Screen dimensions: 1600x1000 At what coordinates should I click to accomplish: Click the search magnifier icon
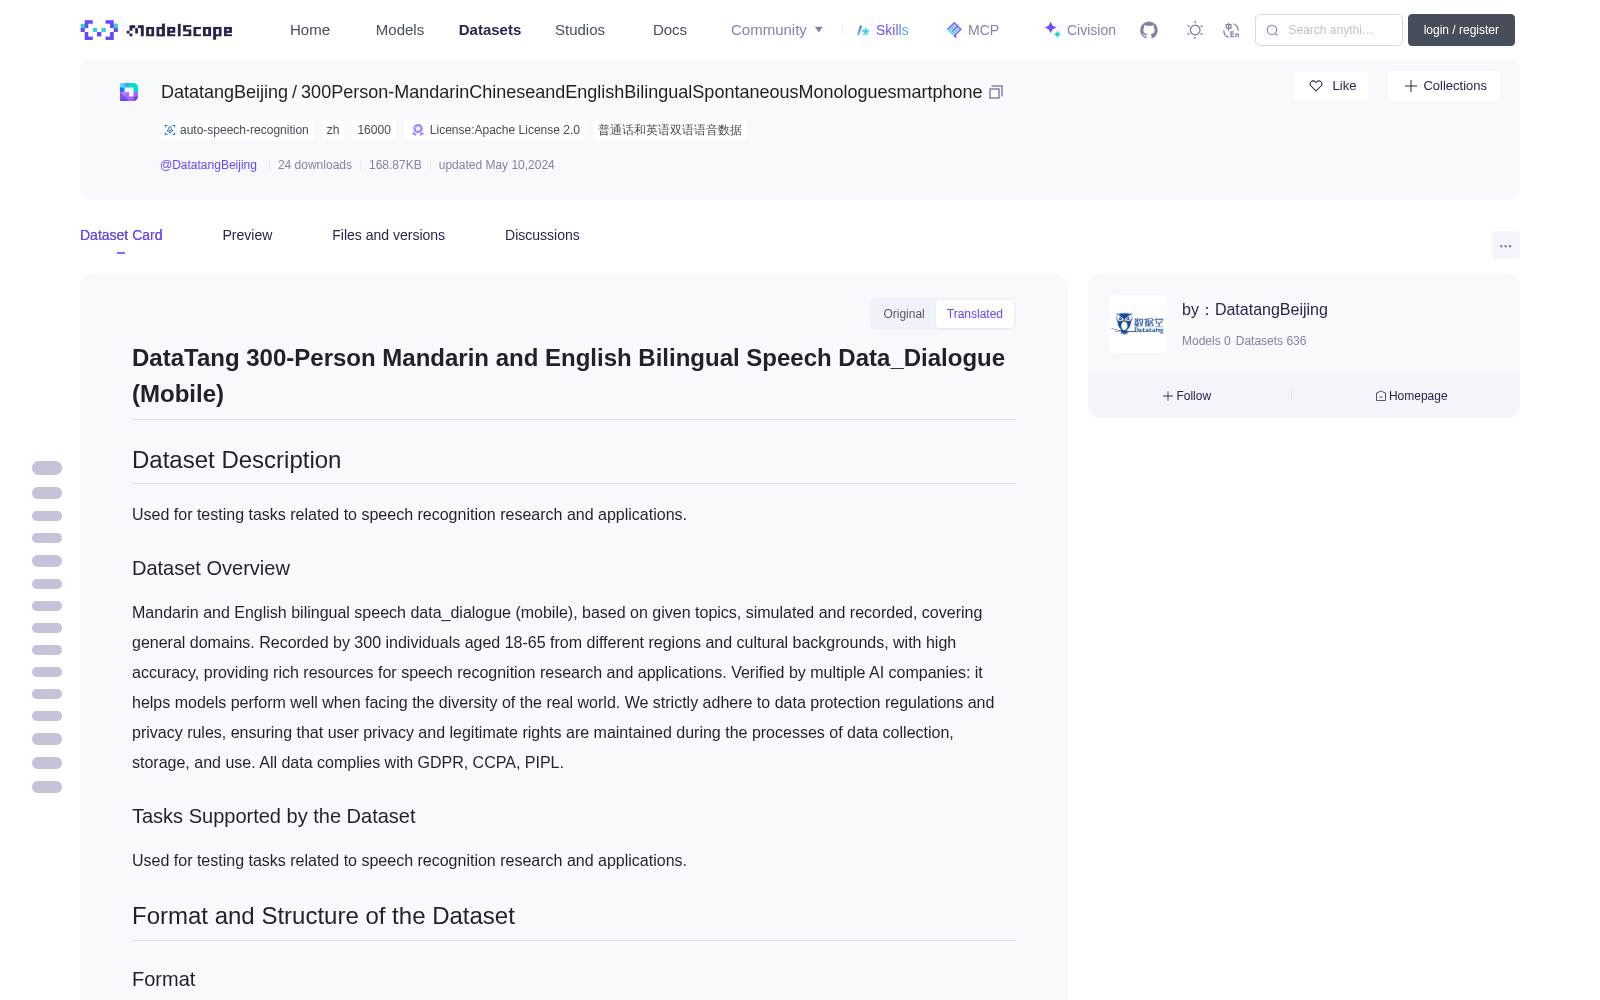point(1272,30)
